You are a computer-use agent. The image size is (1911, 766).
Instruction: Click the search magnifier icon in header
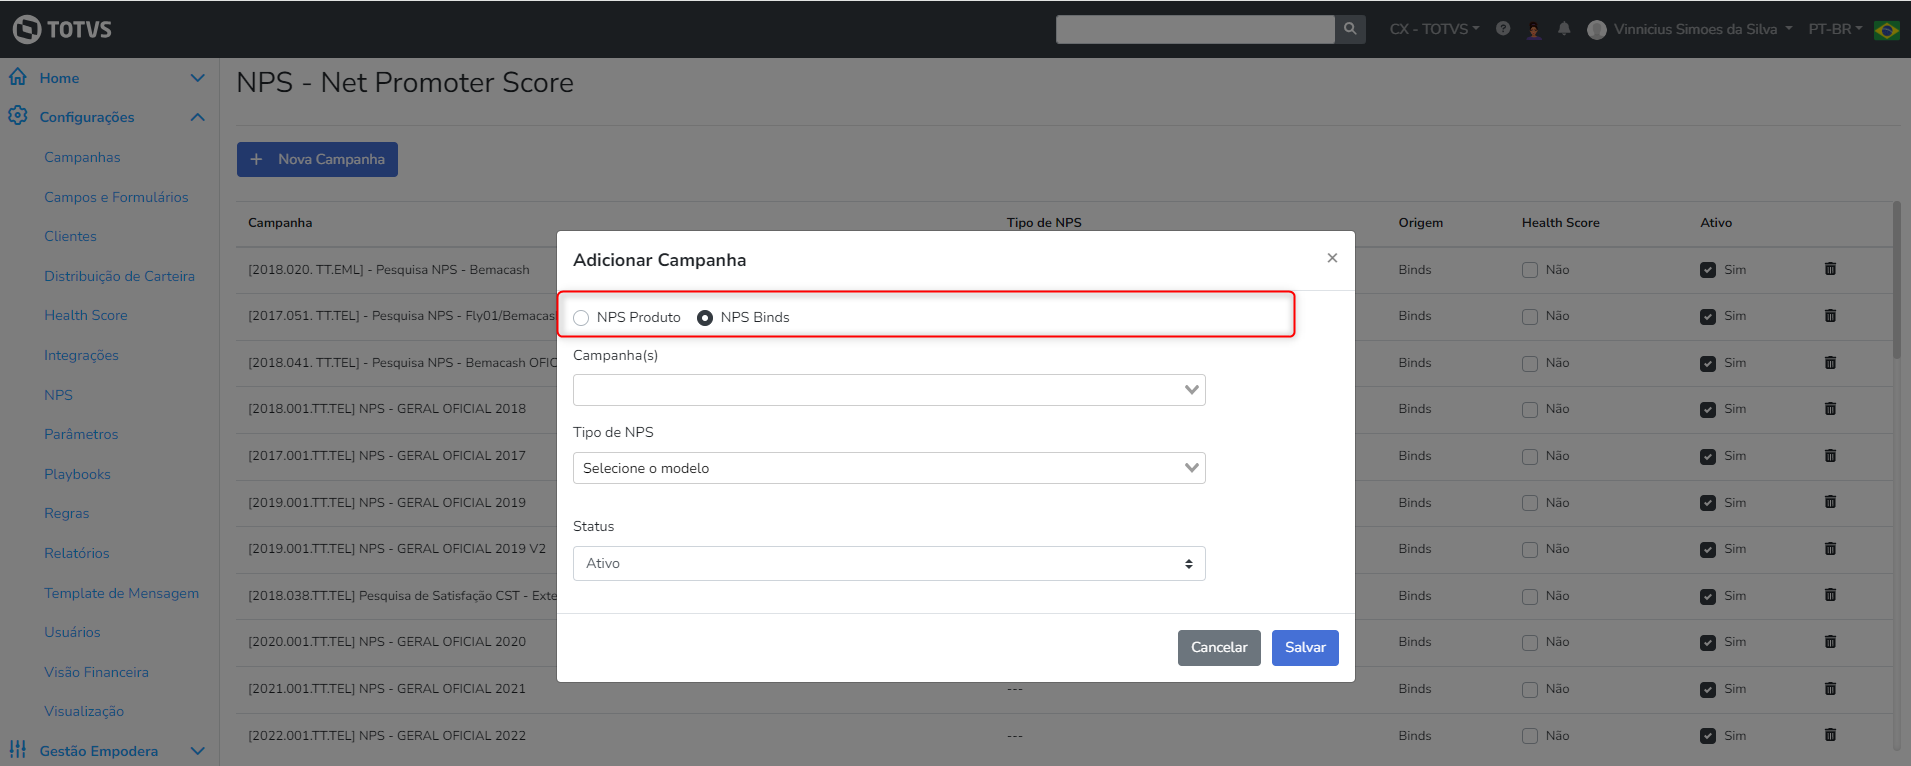tap(1350, 29)
